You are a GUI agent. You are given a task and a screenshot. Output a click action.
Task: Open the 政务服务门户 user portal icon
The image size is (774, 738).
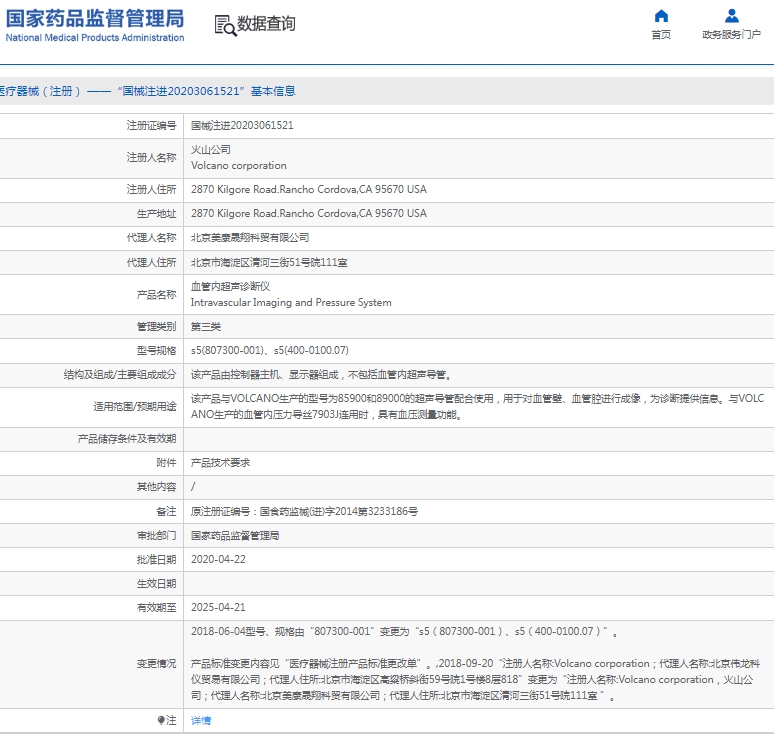click(732, 16)
